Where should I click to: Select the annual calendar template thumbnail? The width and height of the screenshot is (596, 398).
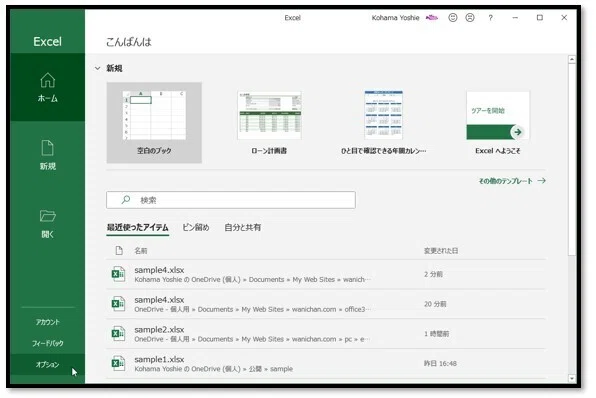[x=384, y=115]
